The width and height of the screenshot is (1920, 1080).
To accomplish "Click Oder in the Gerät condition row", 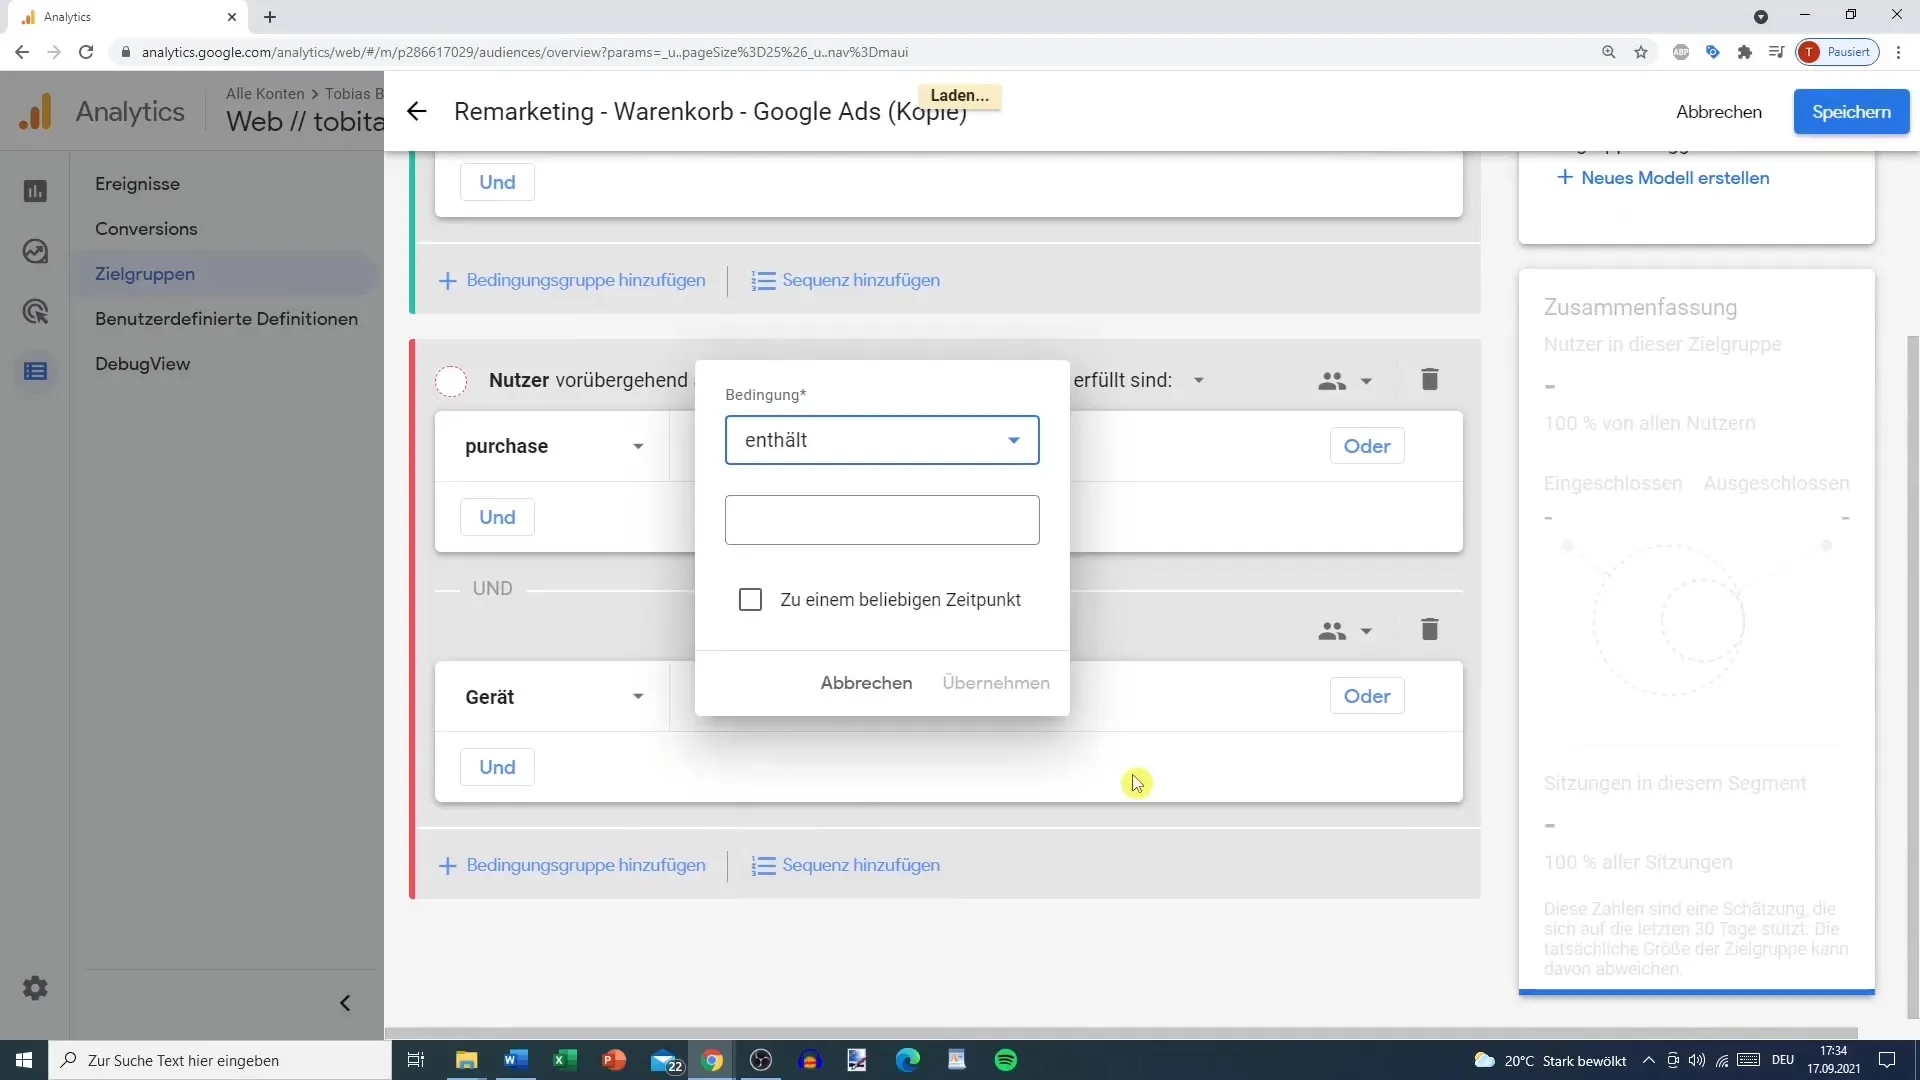I will click(1367, 696).
